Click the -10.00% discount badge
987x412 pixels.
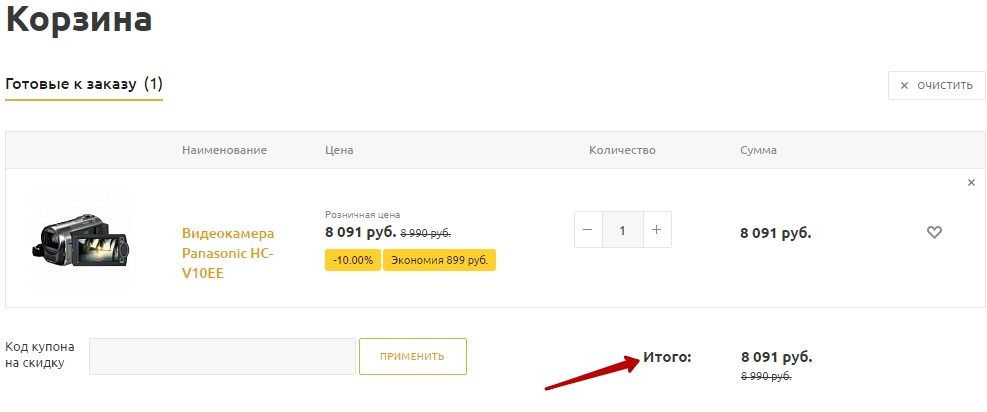[351, 260]
